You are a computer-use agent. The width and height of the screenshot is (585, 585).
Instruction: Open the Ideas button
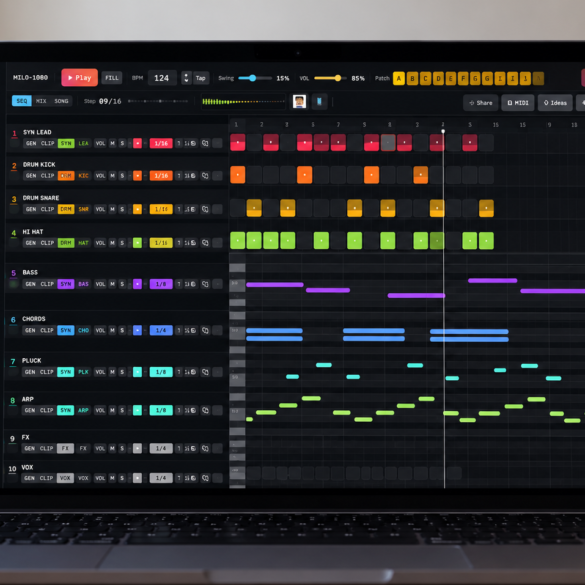point(555,103)
